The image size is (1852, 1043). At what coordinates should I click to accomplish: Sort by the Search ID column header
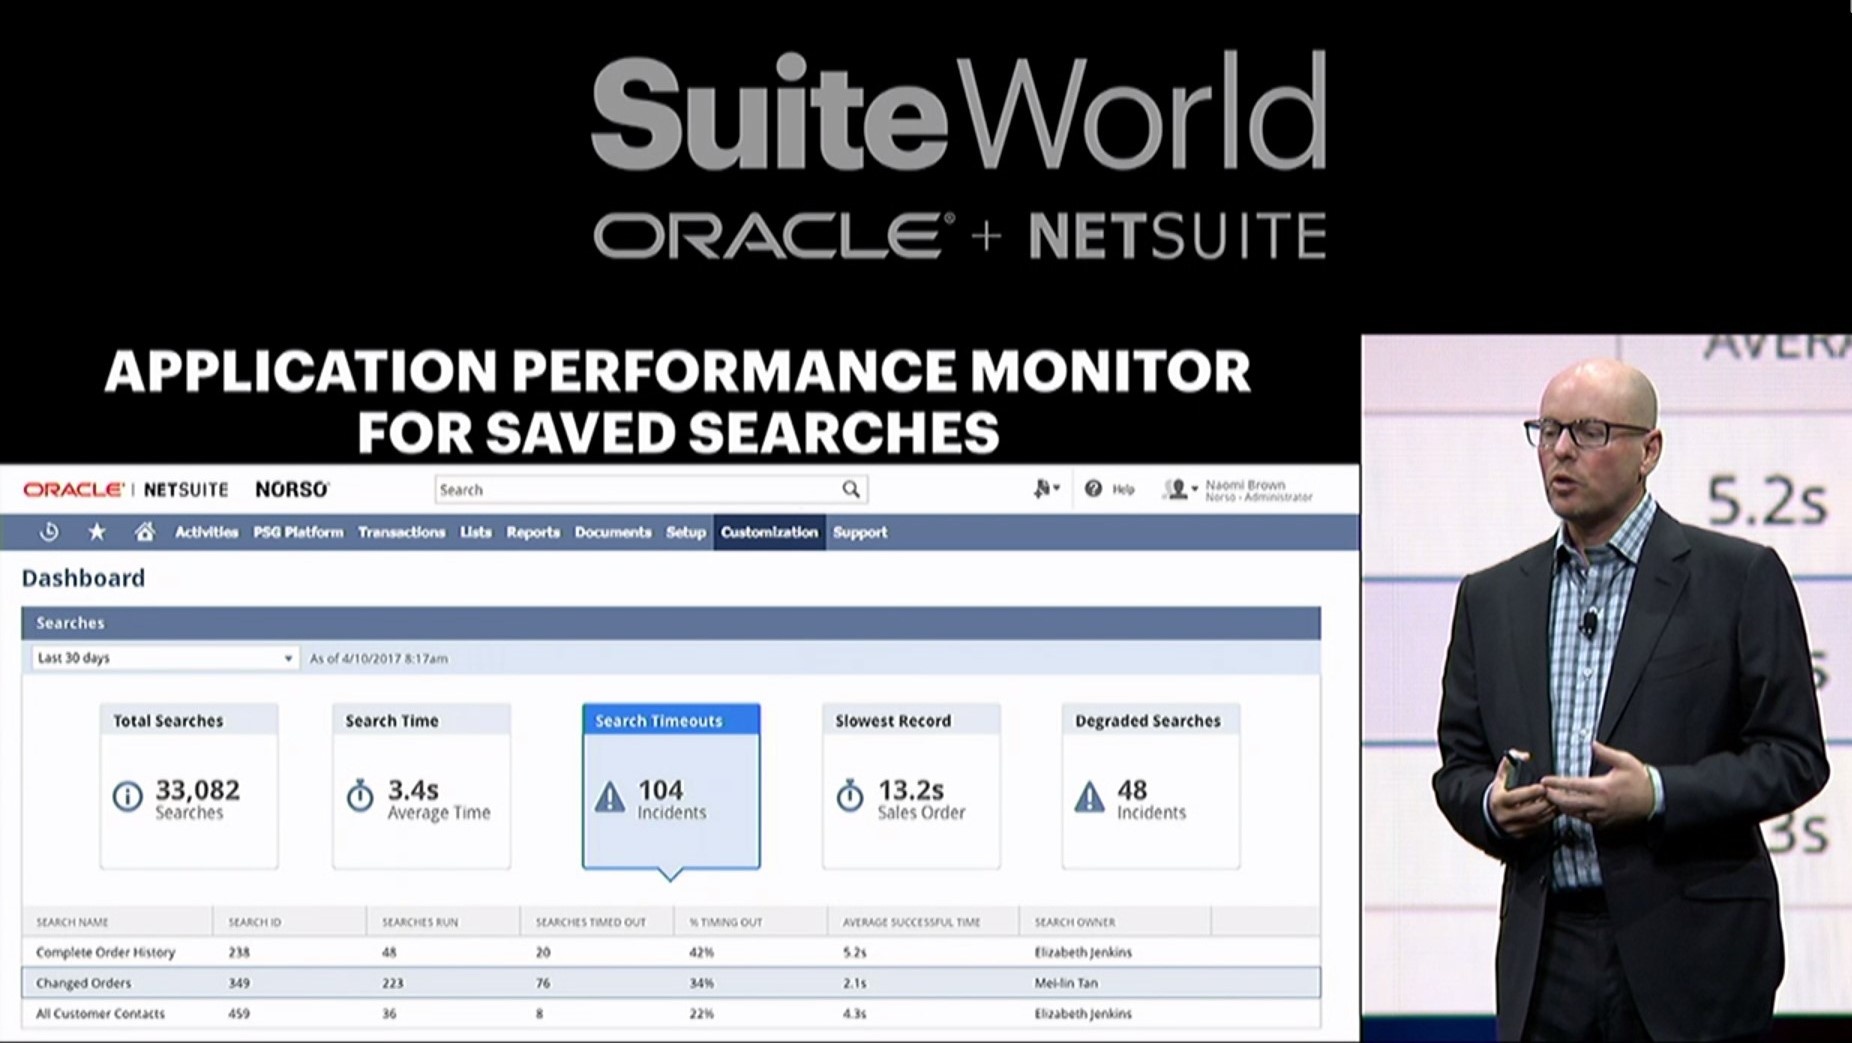(x=255, y=922)
